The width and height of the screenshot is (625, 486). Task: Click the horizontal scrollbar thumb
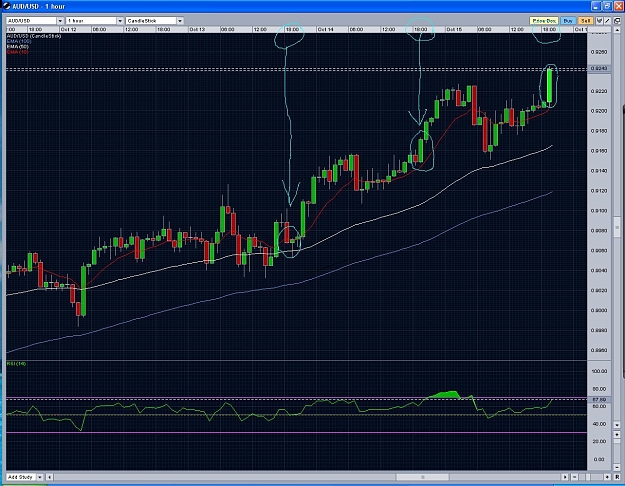click(x=423, y=477)
